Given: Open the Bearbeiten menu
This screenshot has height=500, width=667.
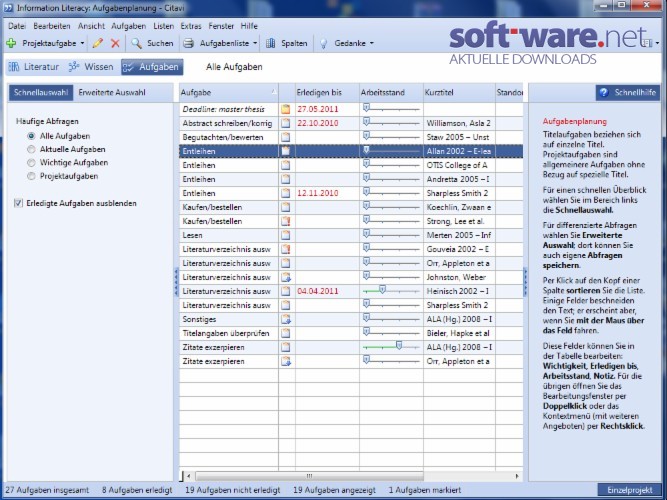Looking at the screenshot, I should tap(52, 26).
